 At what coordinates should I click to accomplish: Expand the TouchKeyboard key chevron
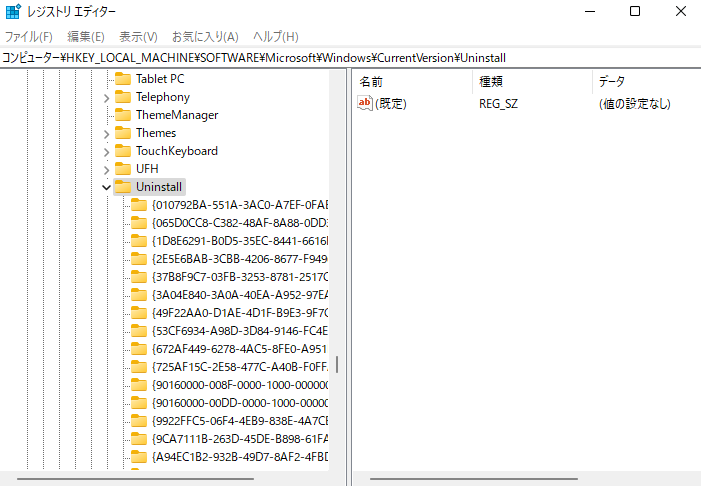pos(106,152)
